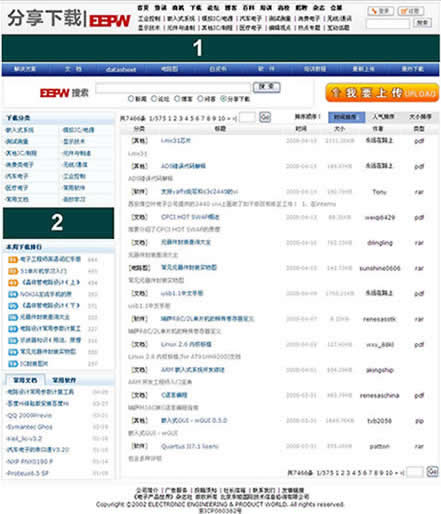Select the last radio option under EEPW search
The width and height of the screenshot is (441, 514).
pyautogui.click(x=223, y=99)
